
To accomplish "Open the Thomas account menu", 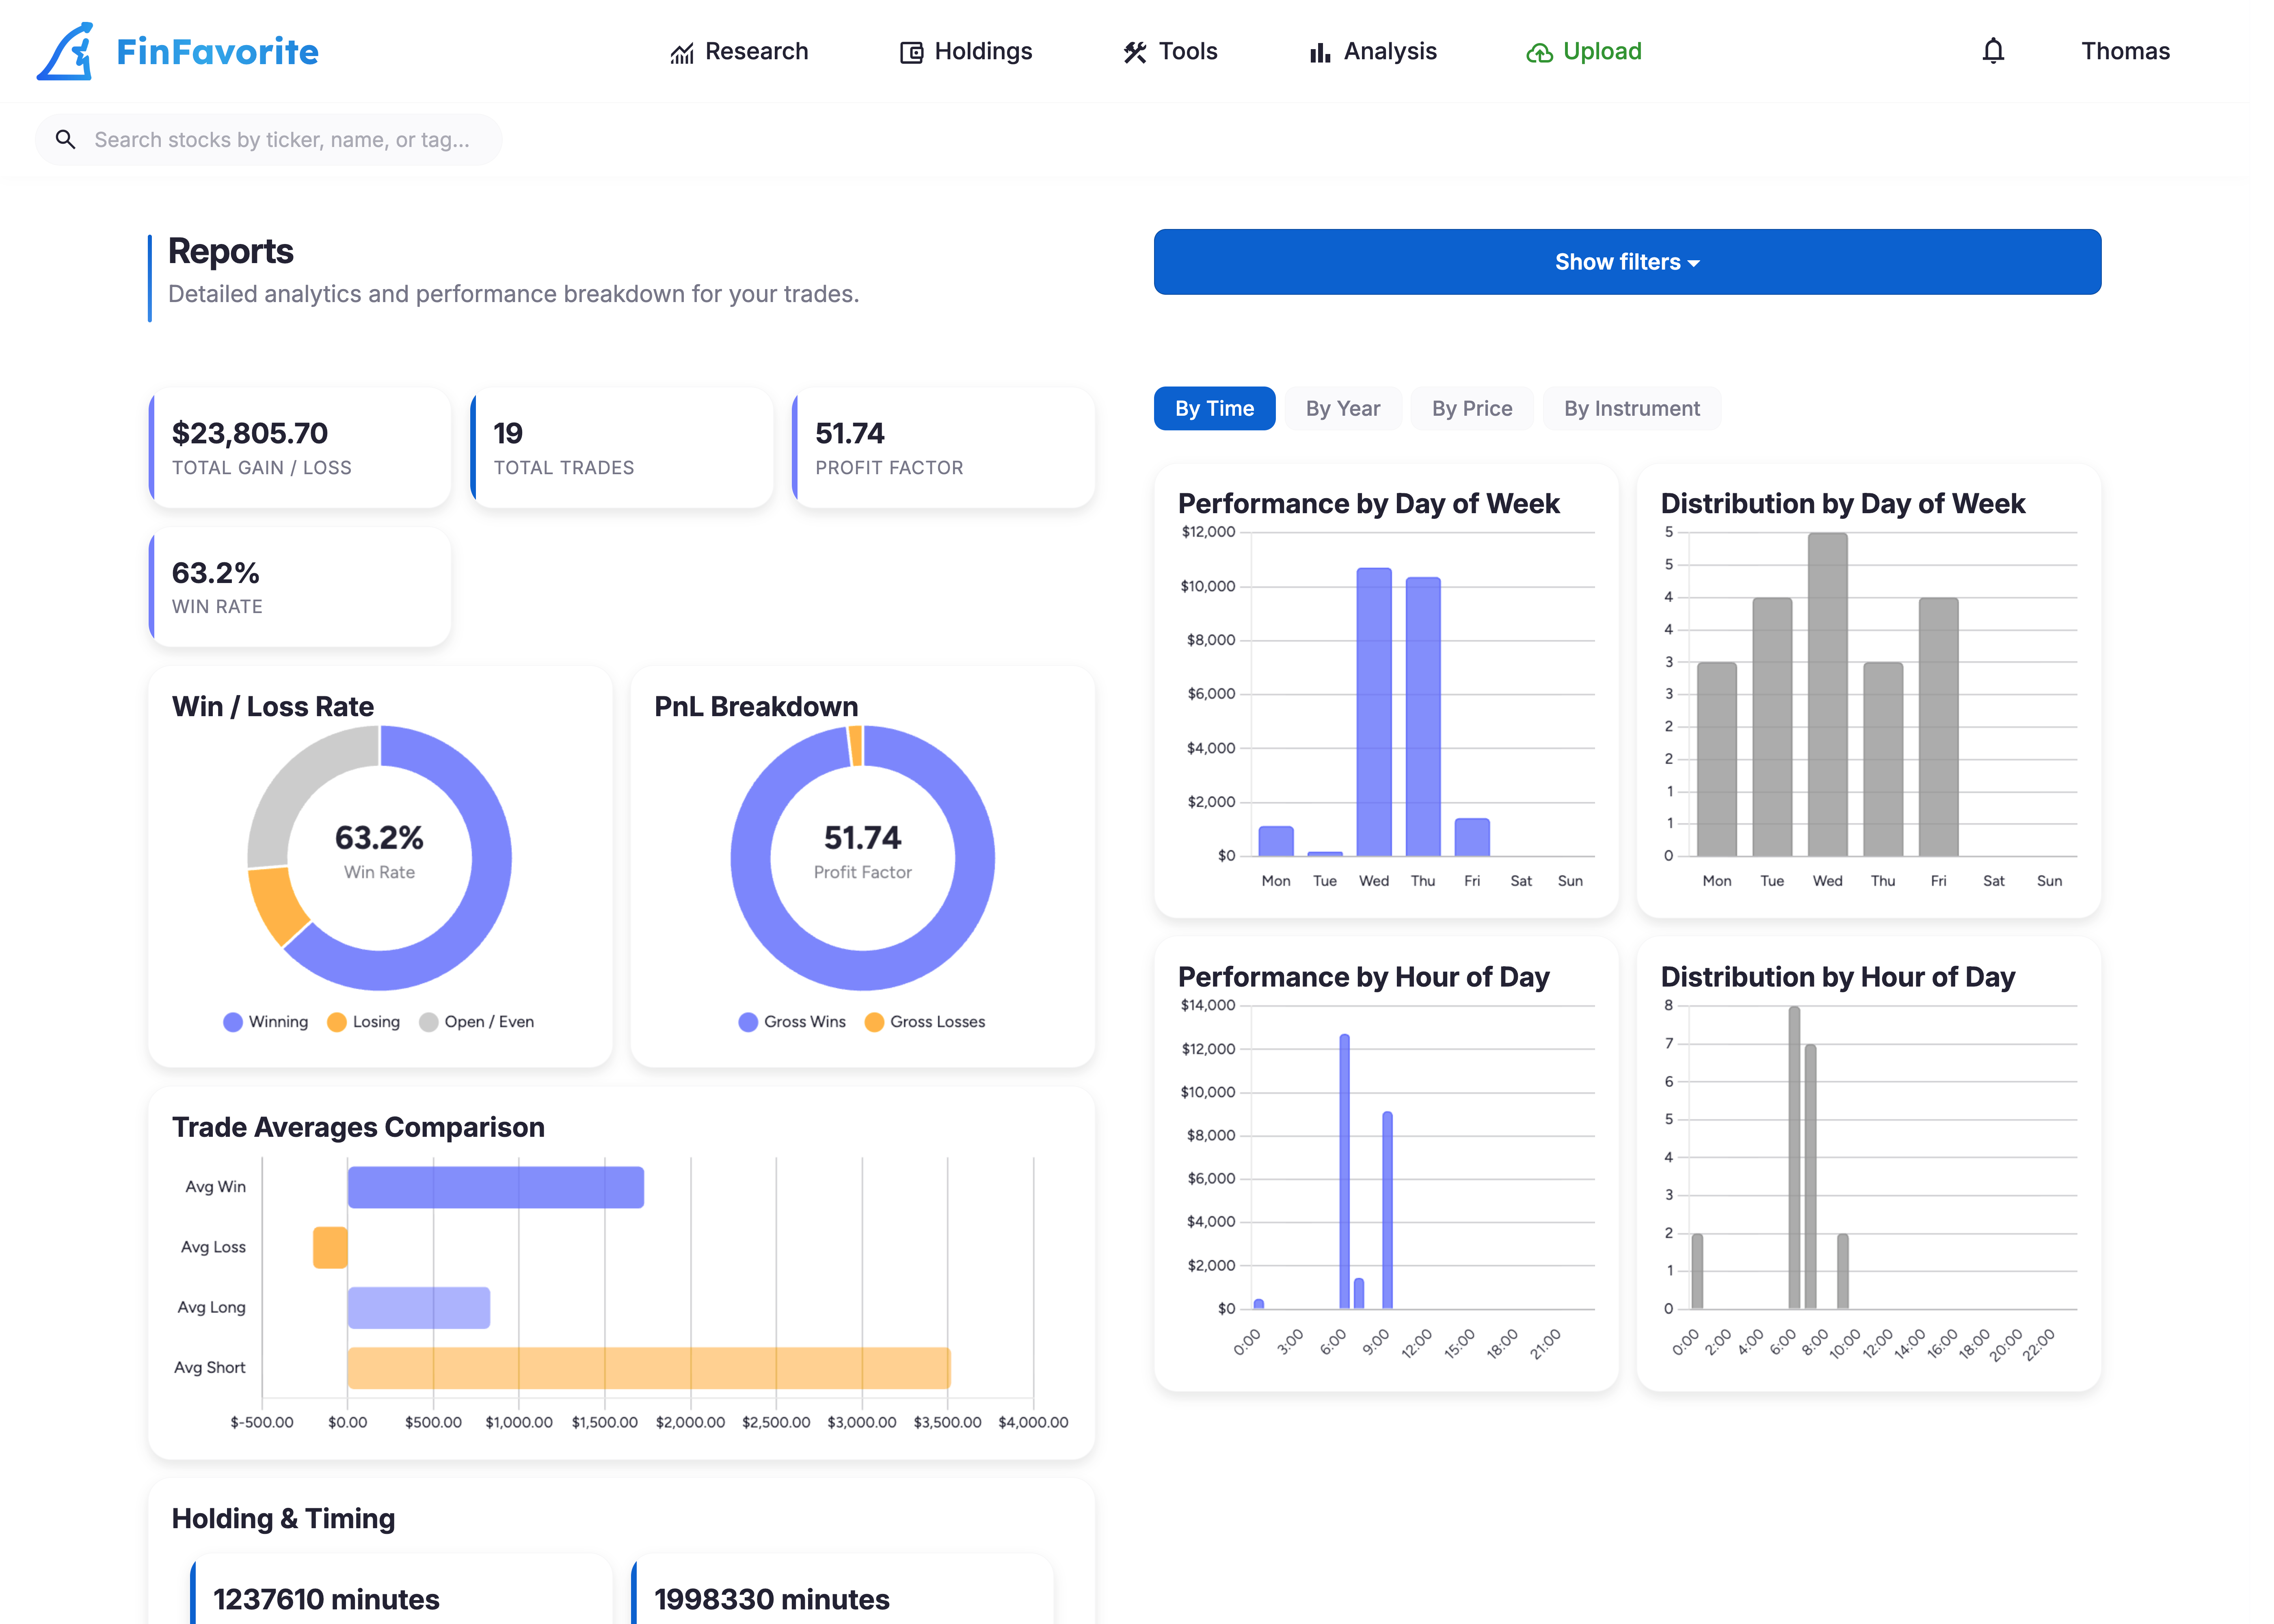I will [2124, 51].
